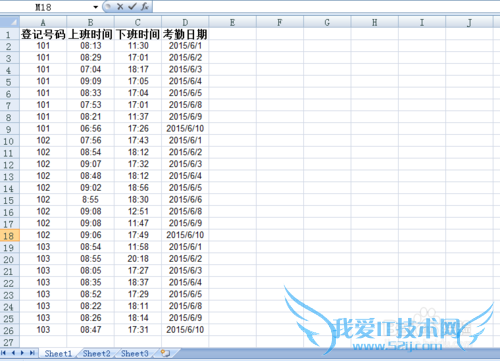Insert a new worksheet using the tab icon
This screenshot has width=500, height=361.
click(x=165, y=353)
